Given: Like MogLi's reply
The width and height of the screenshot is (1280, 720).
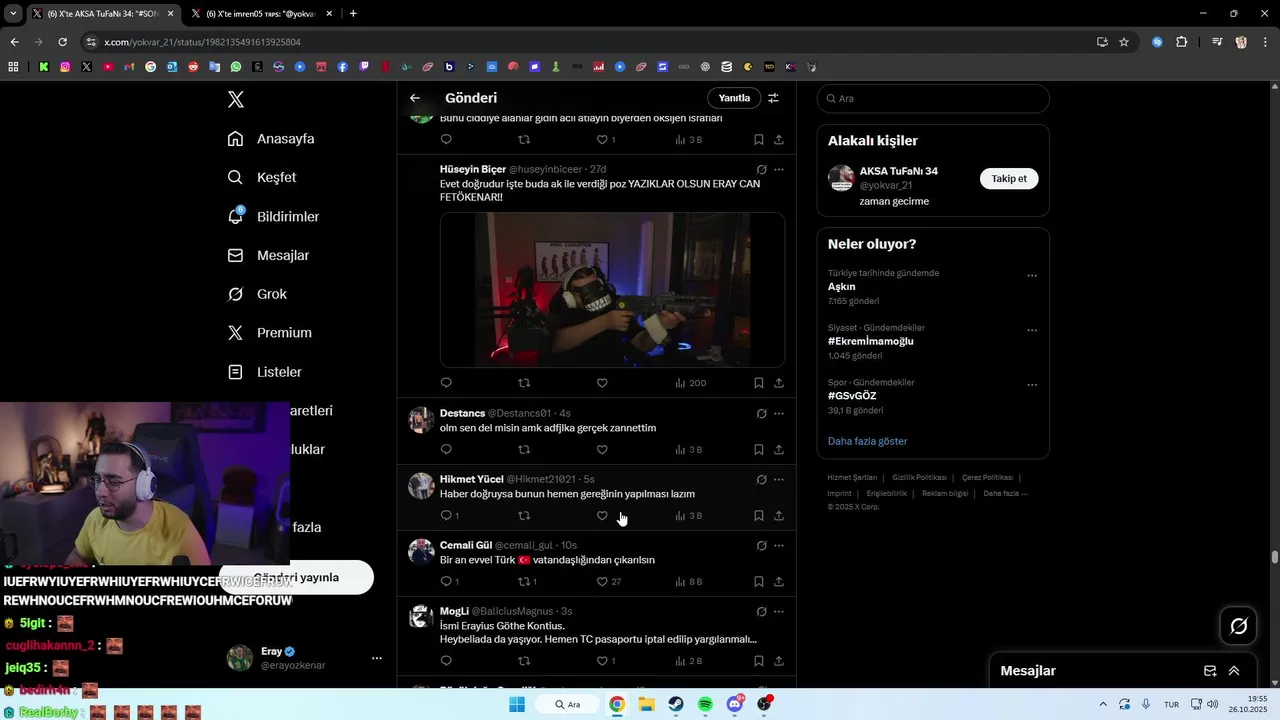Looking at the screenshot, I should (x=605, y=661).
